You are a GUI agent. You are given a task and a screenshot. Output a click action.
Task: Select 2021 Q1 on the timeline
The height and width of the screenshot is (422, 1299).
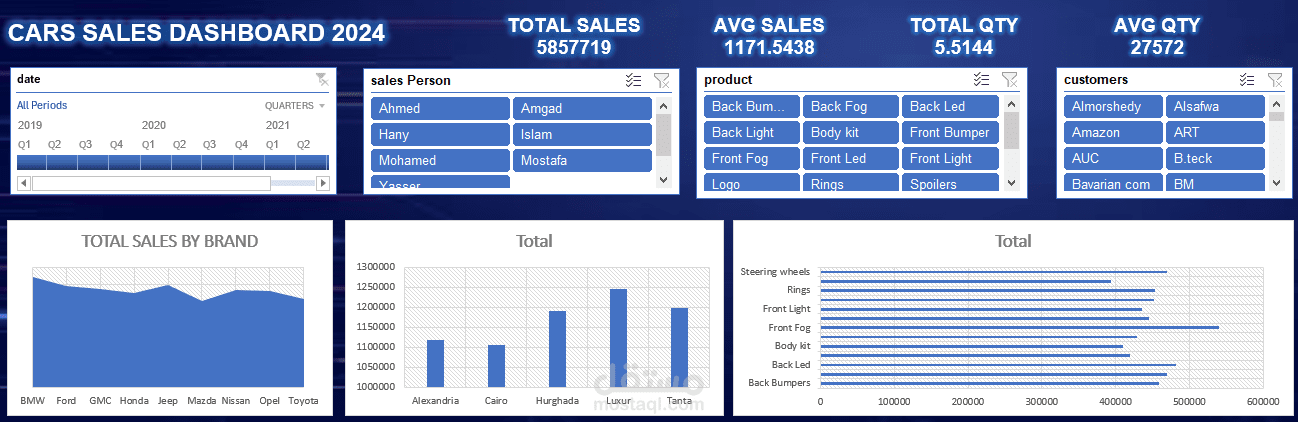pos(281,162)
